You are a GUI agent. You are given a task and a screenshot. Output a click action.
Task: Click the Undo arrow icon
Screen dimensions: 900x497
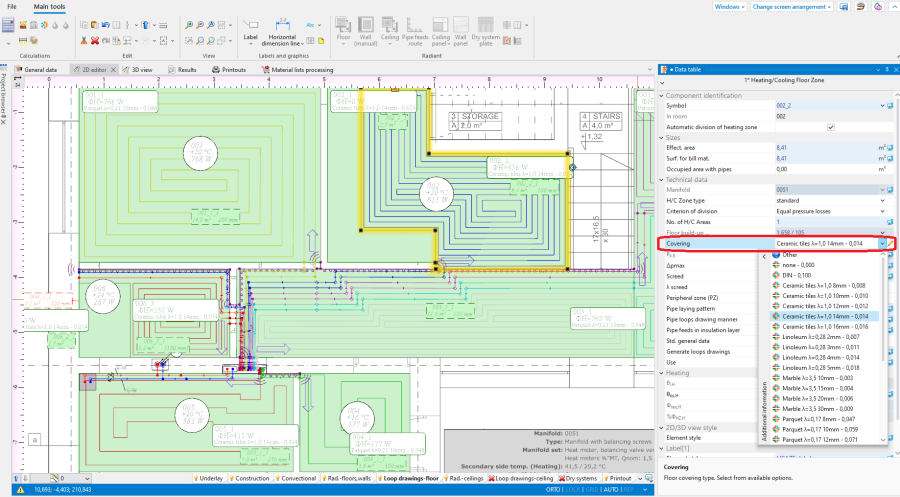pyautogui.click(x=106, y=25)
